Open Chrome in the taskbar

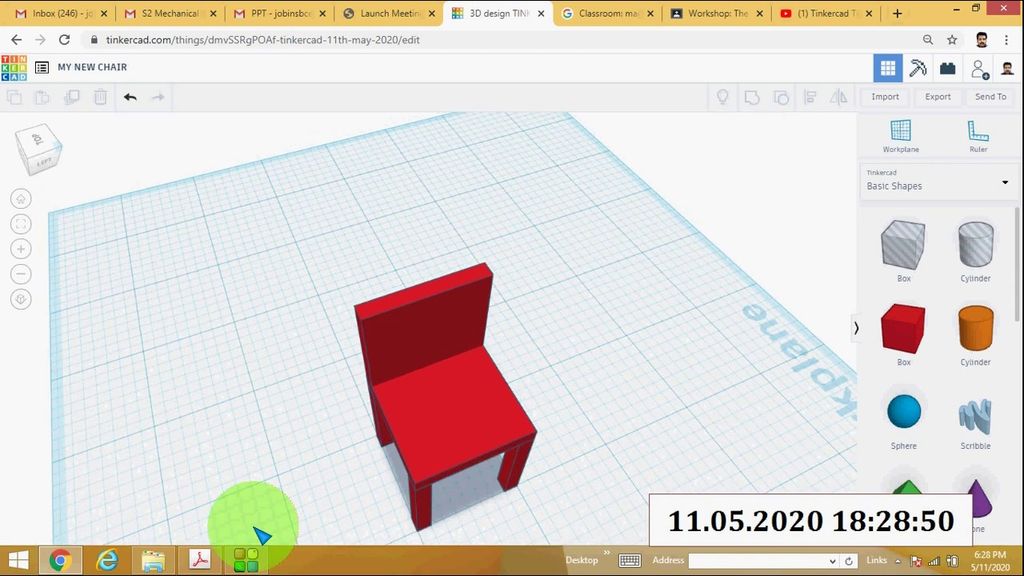click(x=60, y=560)
